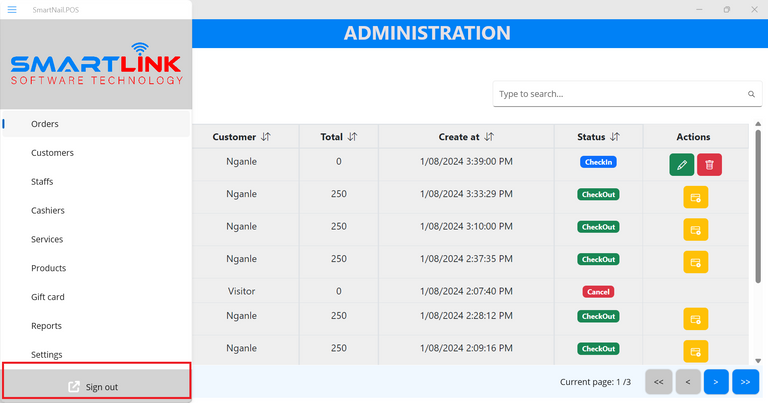Click the hamburger menu icon
Viewport: 768px width, 403px height.
click(x=12, y=9)
